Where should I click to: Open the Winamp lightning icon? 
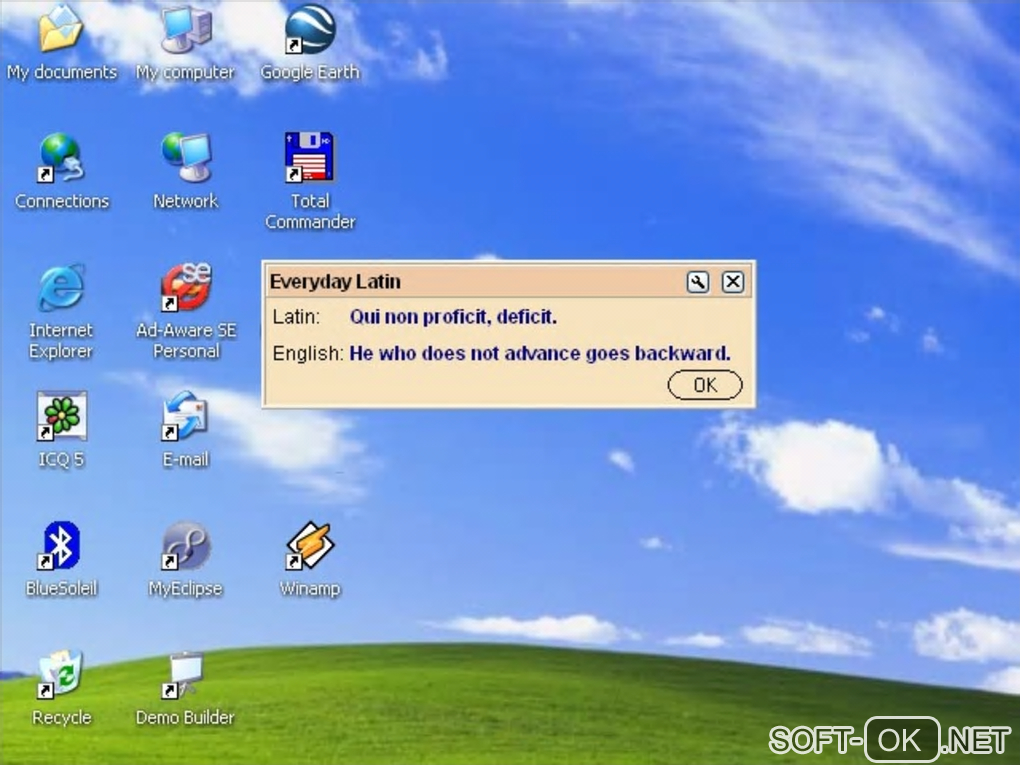(x=310, y=545)
